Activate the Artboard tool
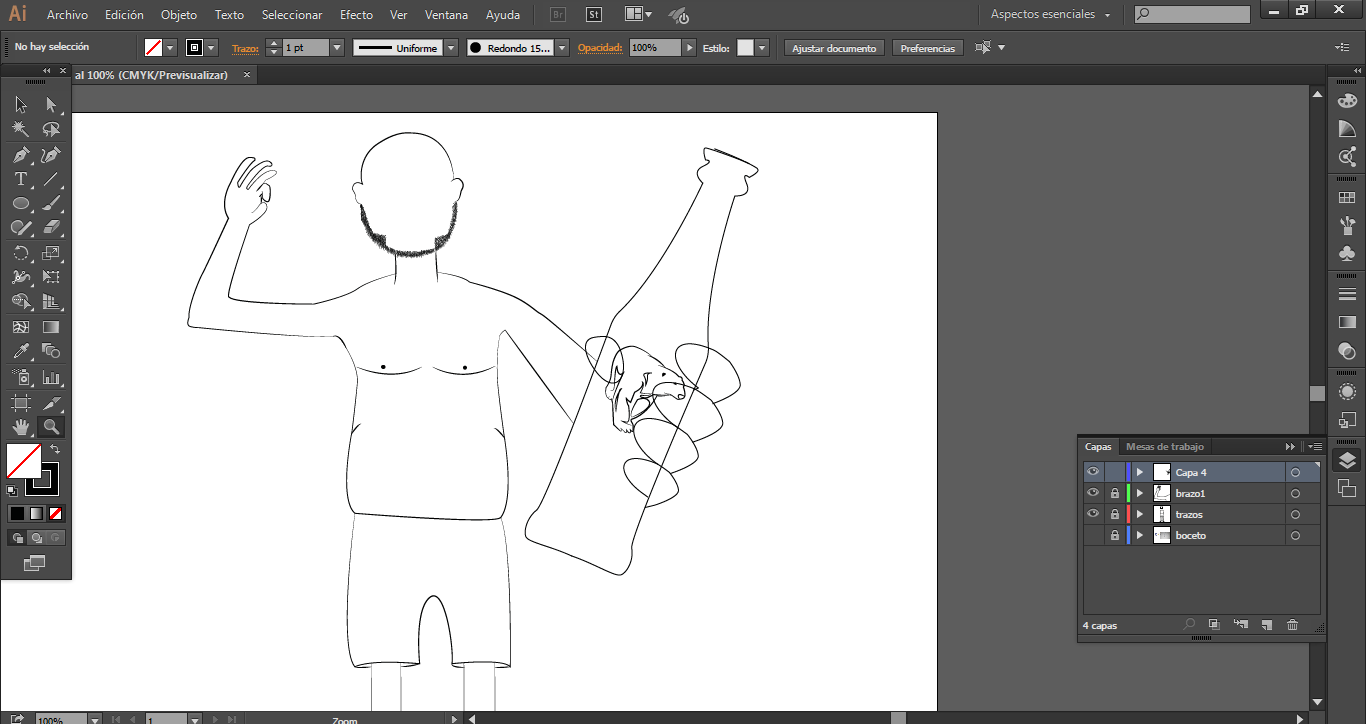This screenshot has width=1366, height=724. click(21, 403)
